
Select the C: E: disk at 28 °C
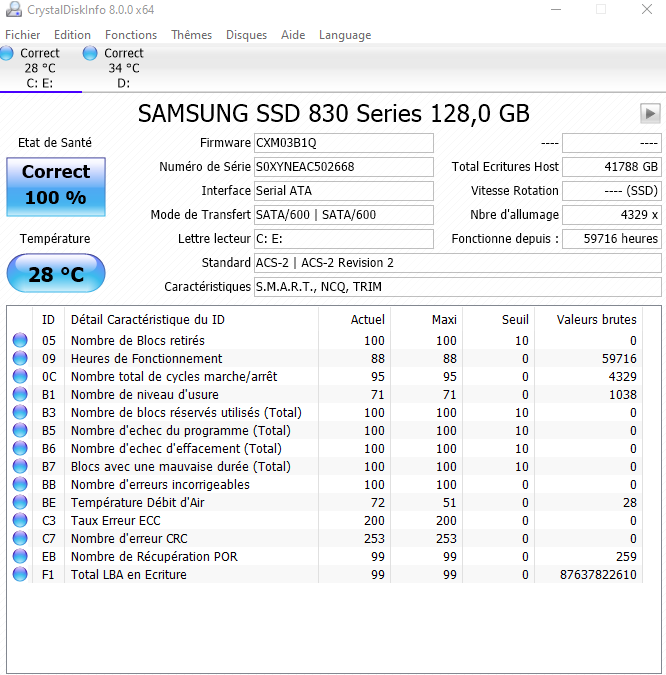(x=40, y=68)
